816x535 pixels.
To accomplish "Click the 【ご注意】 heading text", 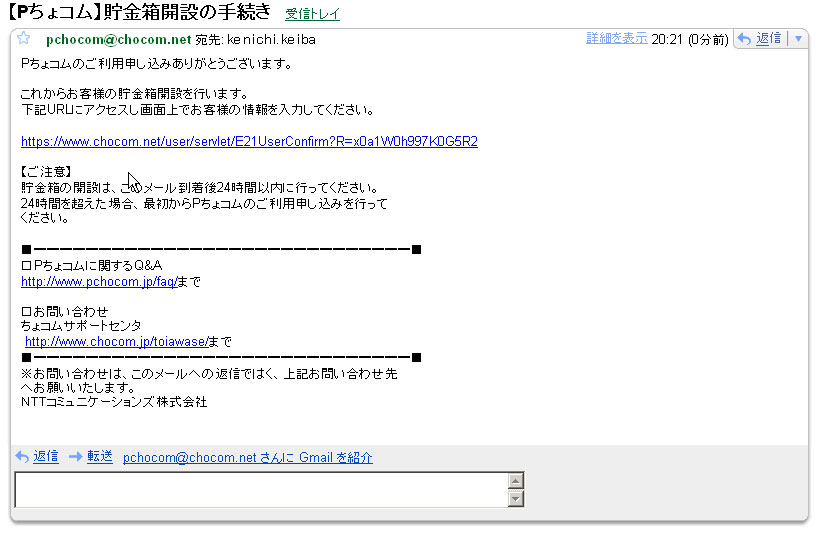I will [x=46, y=172].
